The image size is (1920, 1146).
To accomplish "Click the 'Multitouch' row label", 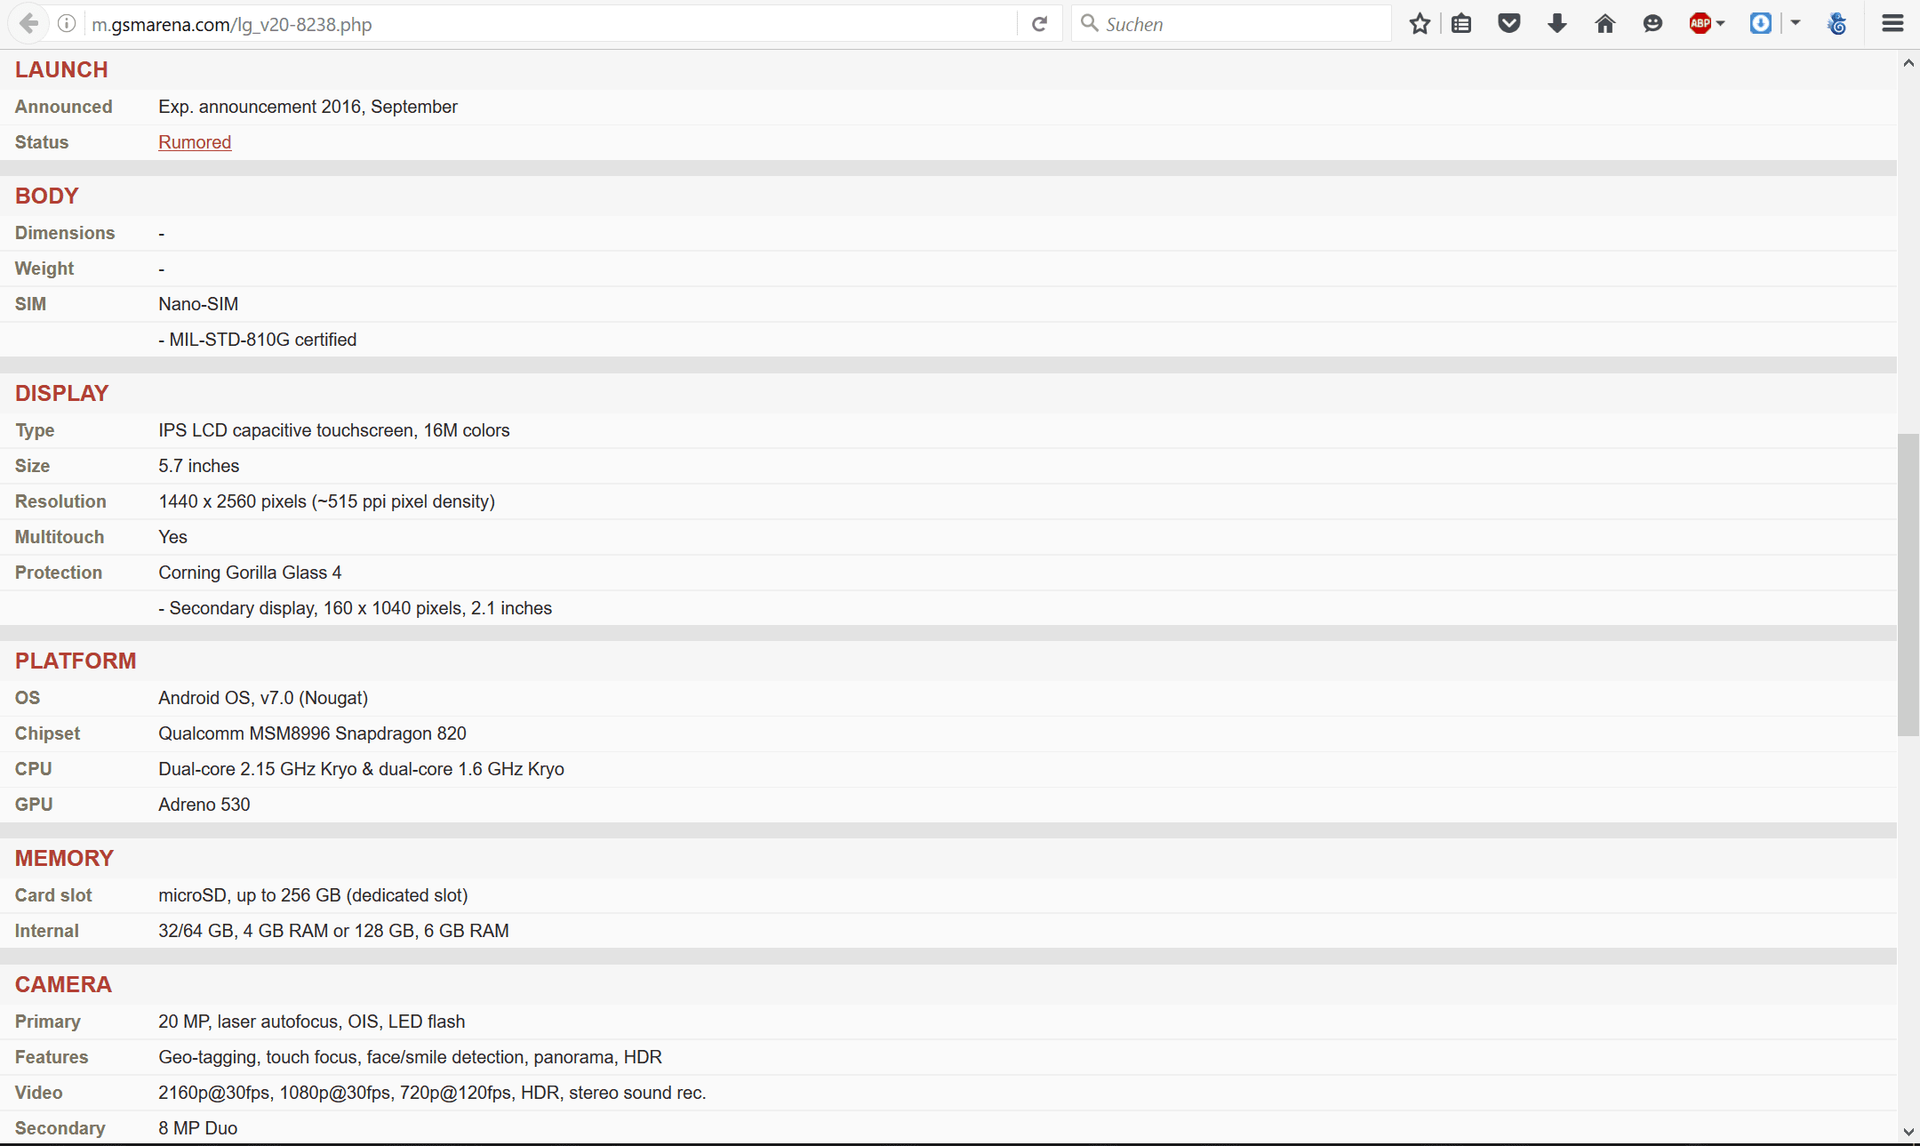I will [x=59, y=537].
